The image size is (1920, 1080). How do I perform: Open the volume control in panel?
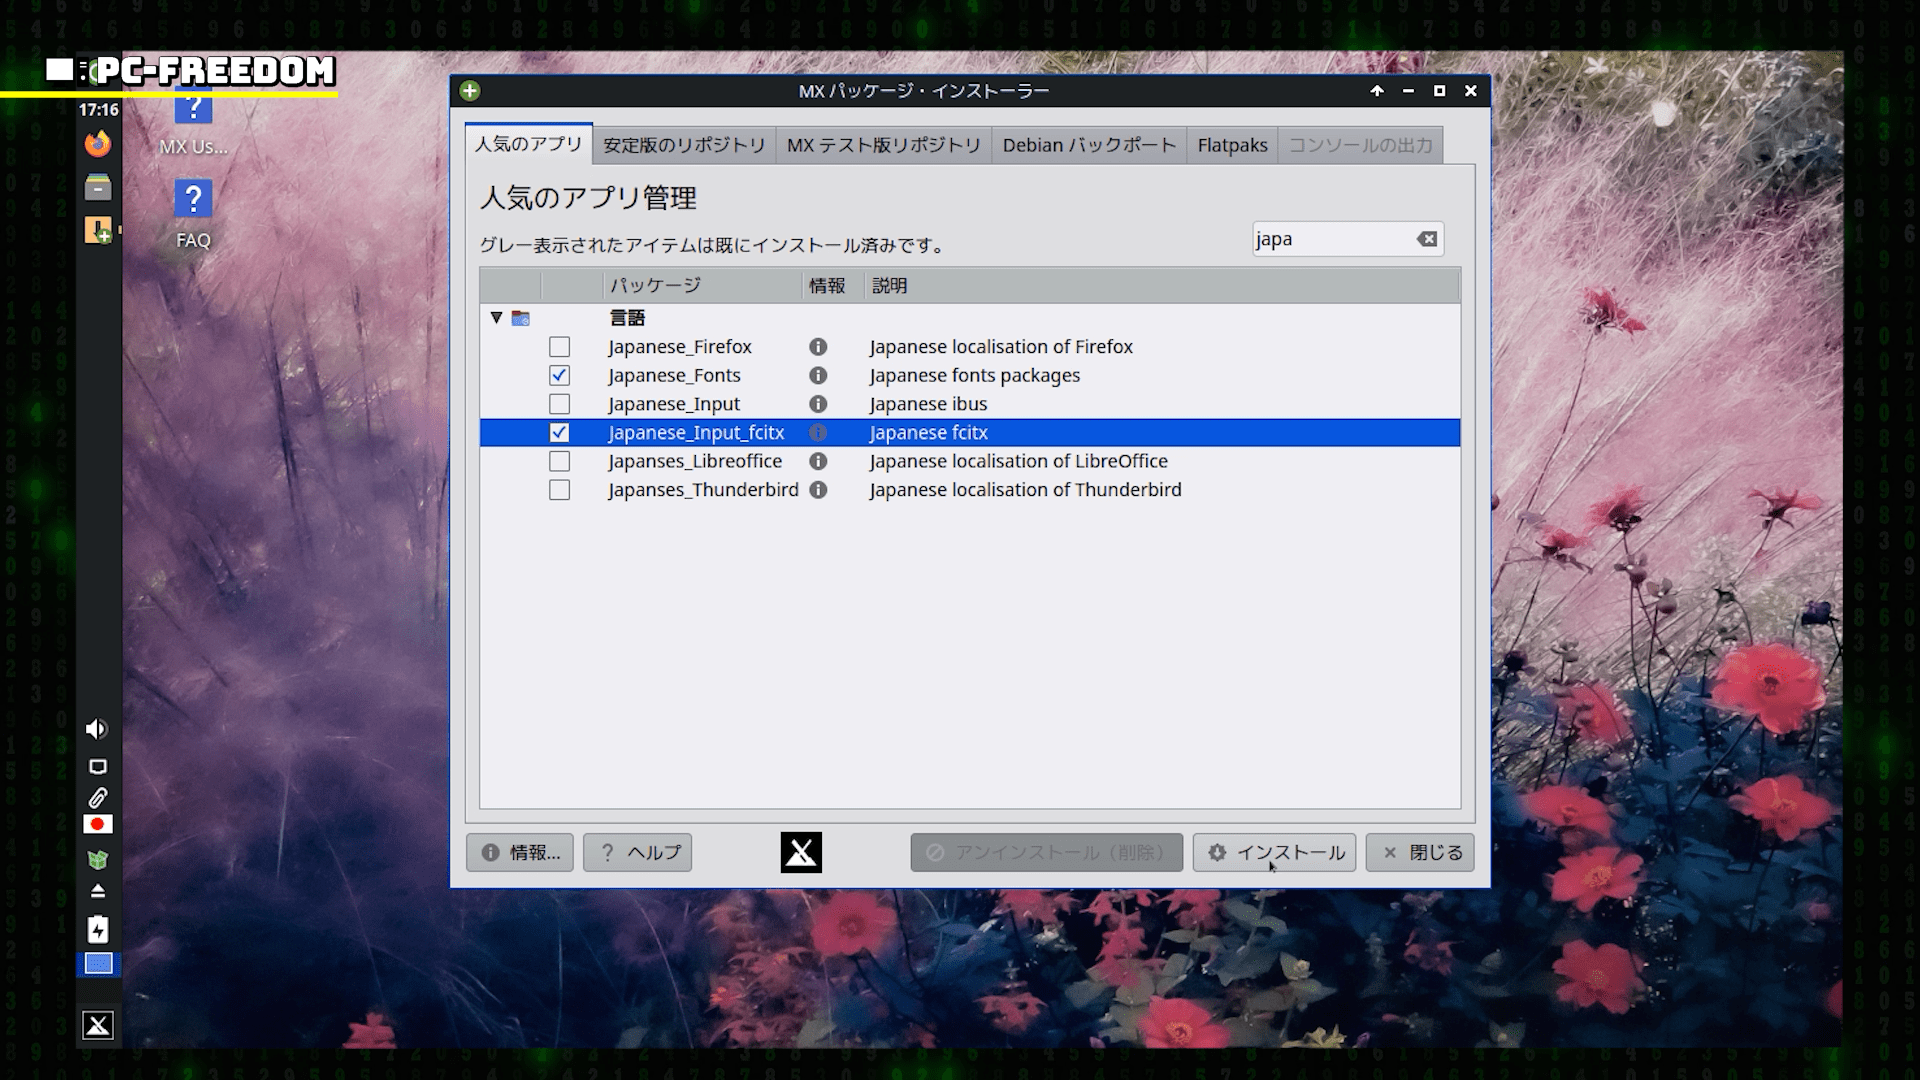click(97, 729)
